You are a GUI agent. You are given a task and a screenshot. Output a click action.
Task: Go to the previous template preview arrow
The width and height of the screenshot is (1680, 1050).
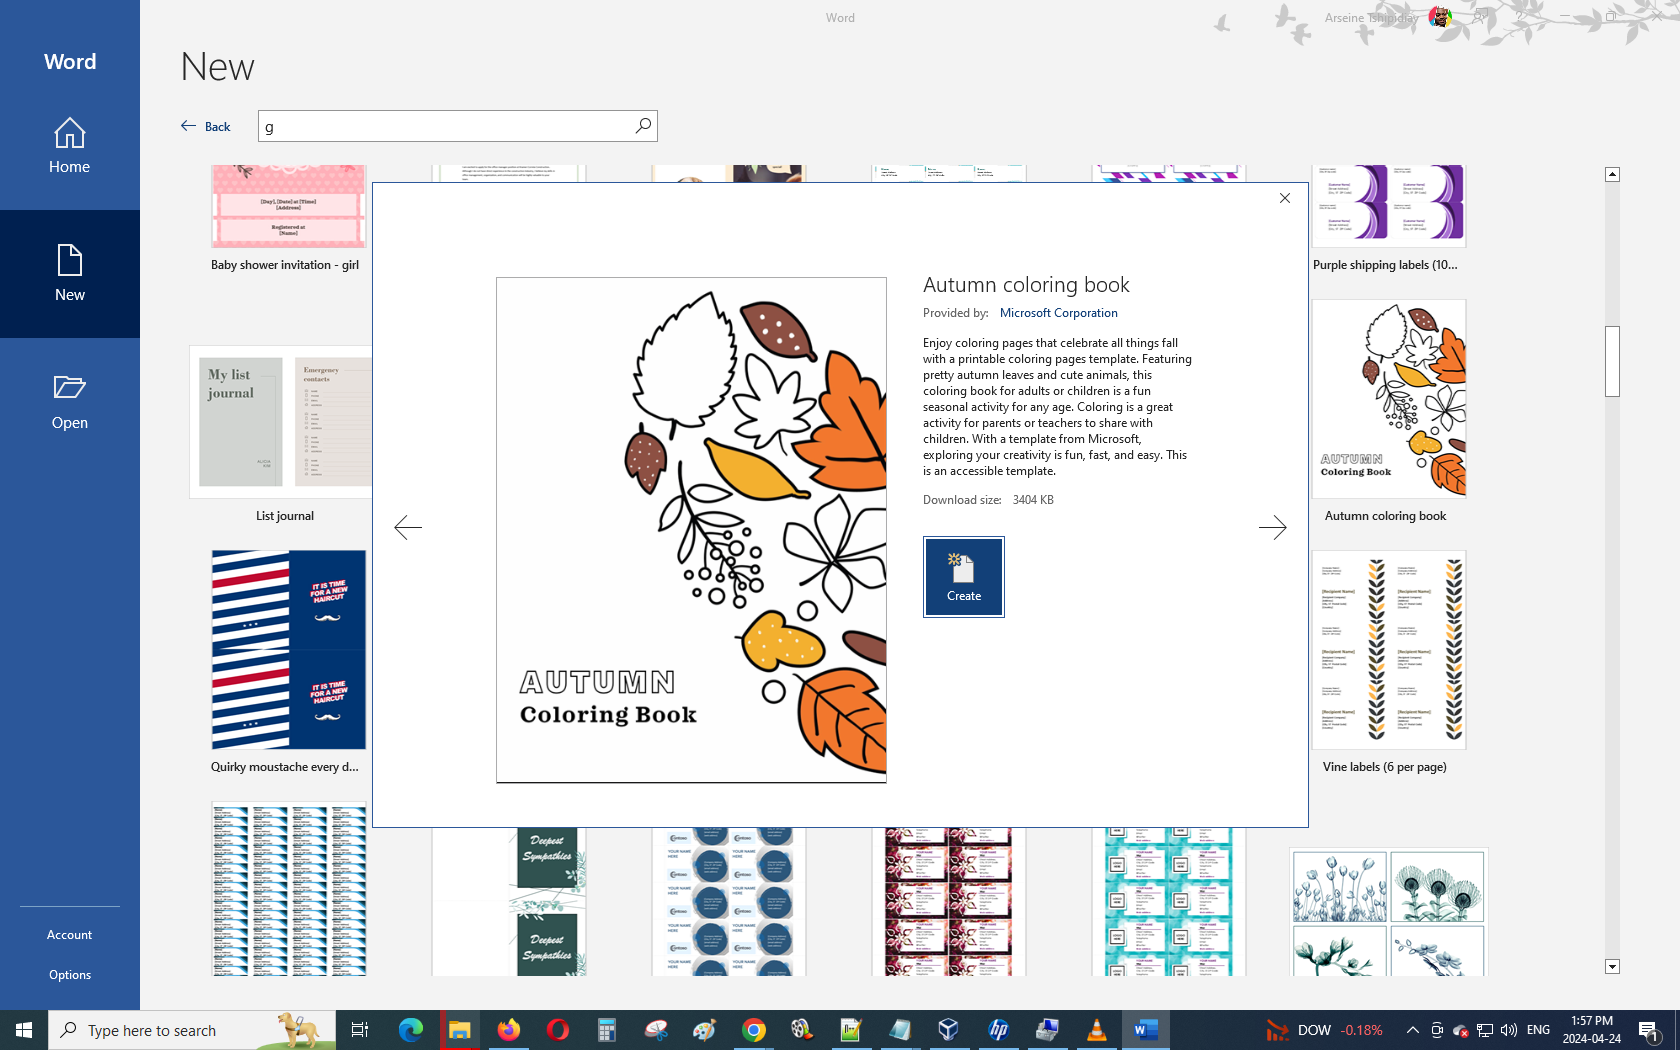pyautogui.click(x=408, y=527)
